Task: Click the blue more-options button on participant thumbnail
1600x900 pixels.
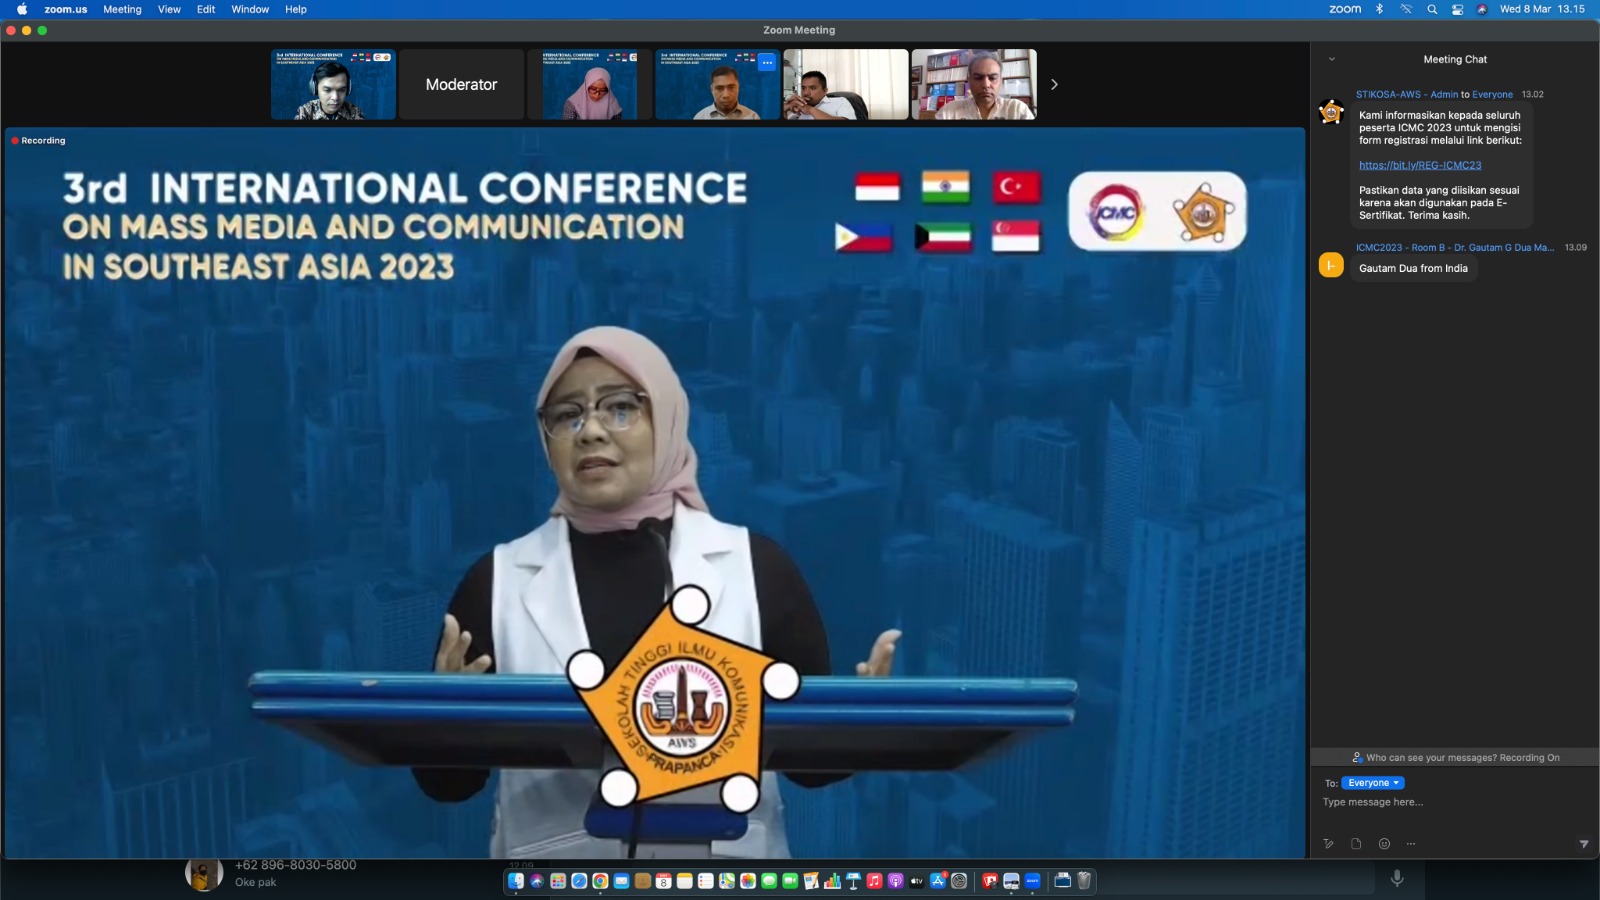Action: (767, 62)
